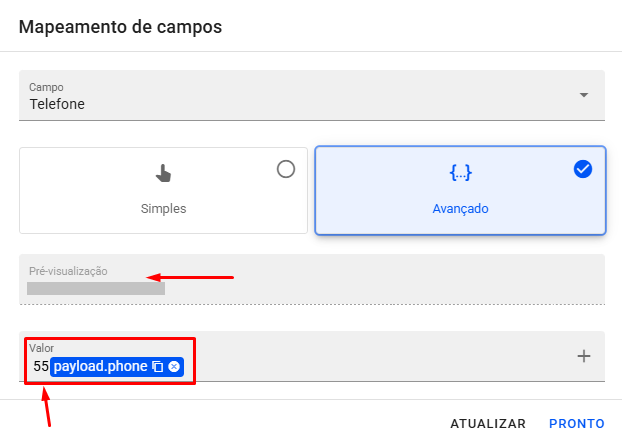Click the 55 prefix text in Valor
622x444 pixels.
tap(40, 367)
